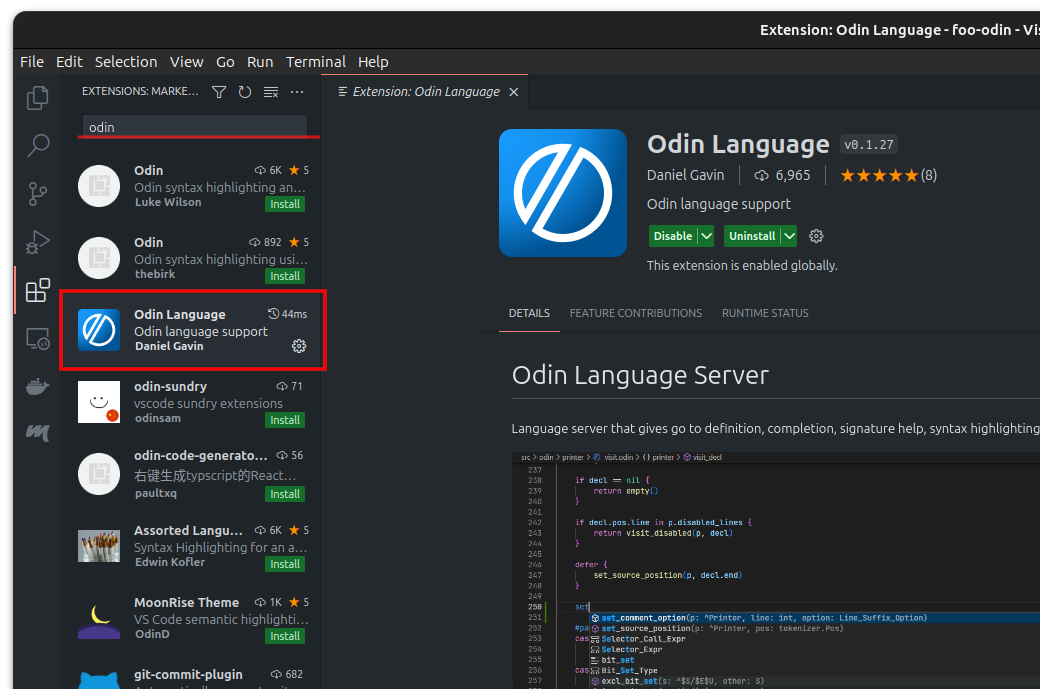Screen dimensions: 1040x689
Task: Close the Extension: Odin Language tab
Action: [x=513, y=92]
